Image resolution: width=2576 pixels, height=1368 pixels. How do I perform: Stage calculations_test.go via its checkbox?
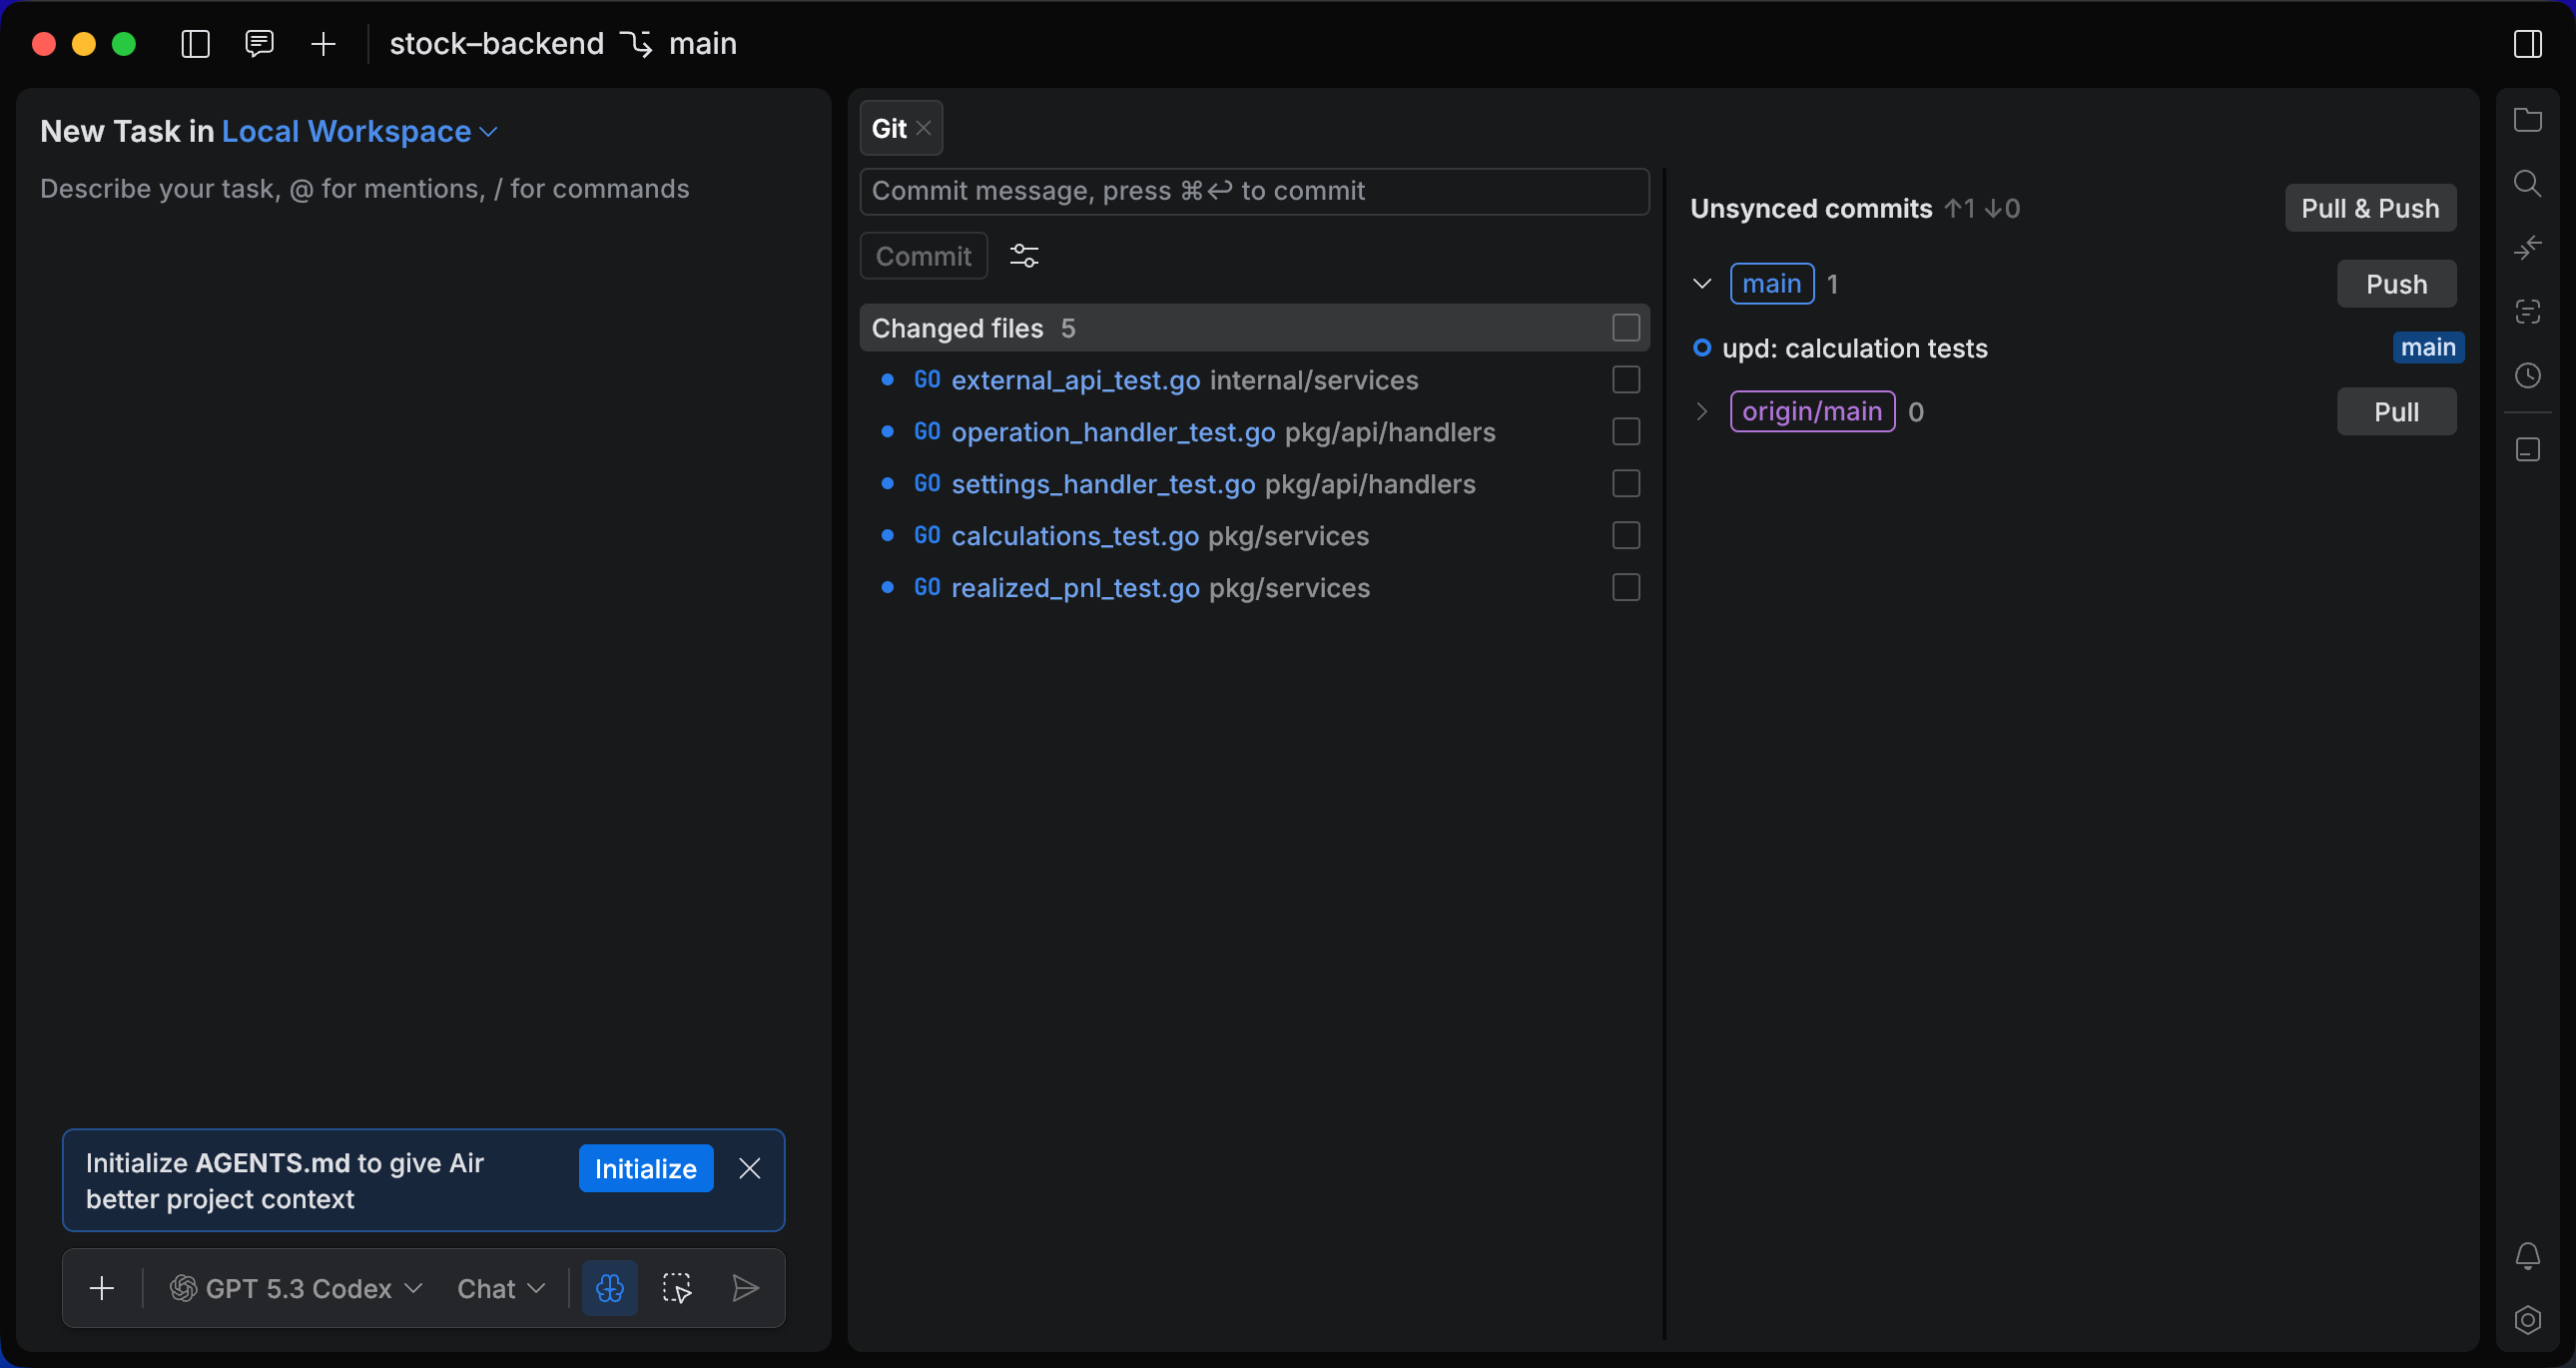[1625, 535]
